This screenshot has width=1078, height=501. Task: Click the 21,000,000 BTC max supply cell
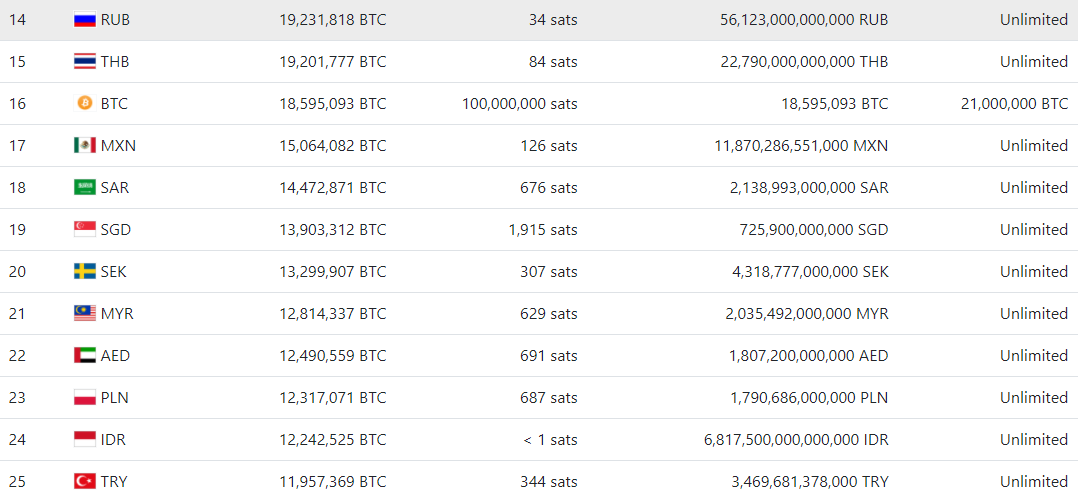coord(1012,104)
